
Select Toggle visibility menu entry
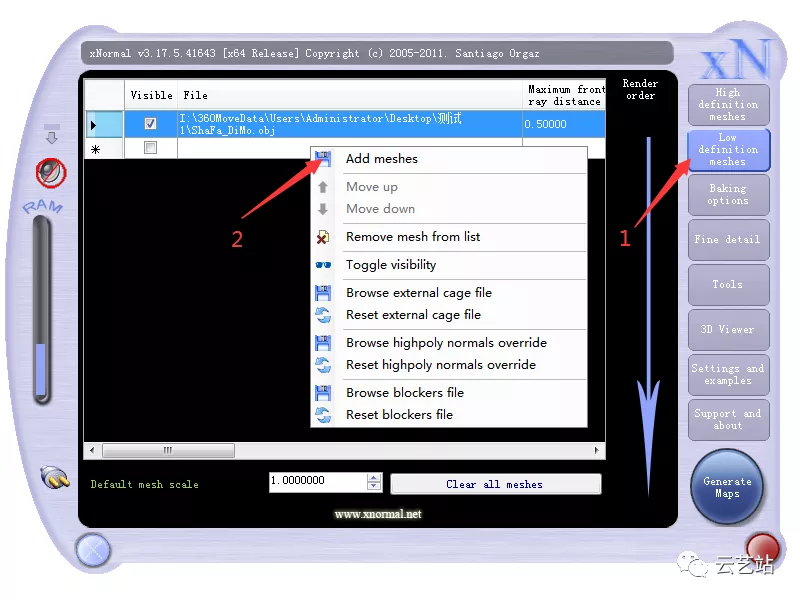point(449,265)
